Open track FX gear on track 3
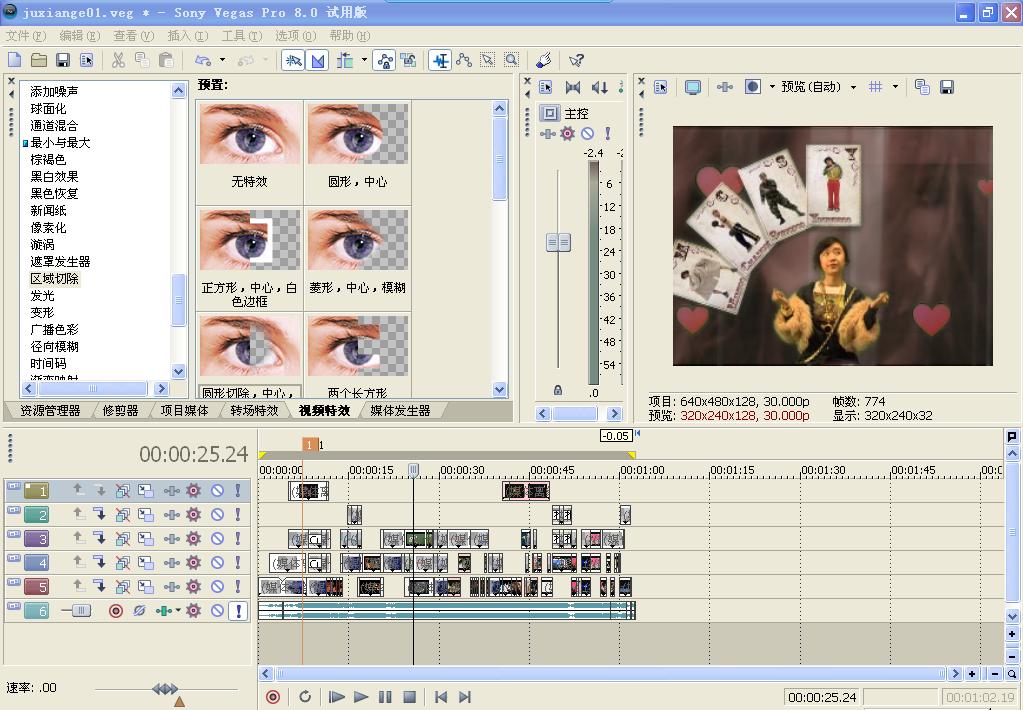The width and height of the screenshot is (1023, 710). pyautogui.click(x=193, y=539)
